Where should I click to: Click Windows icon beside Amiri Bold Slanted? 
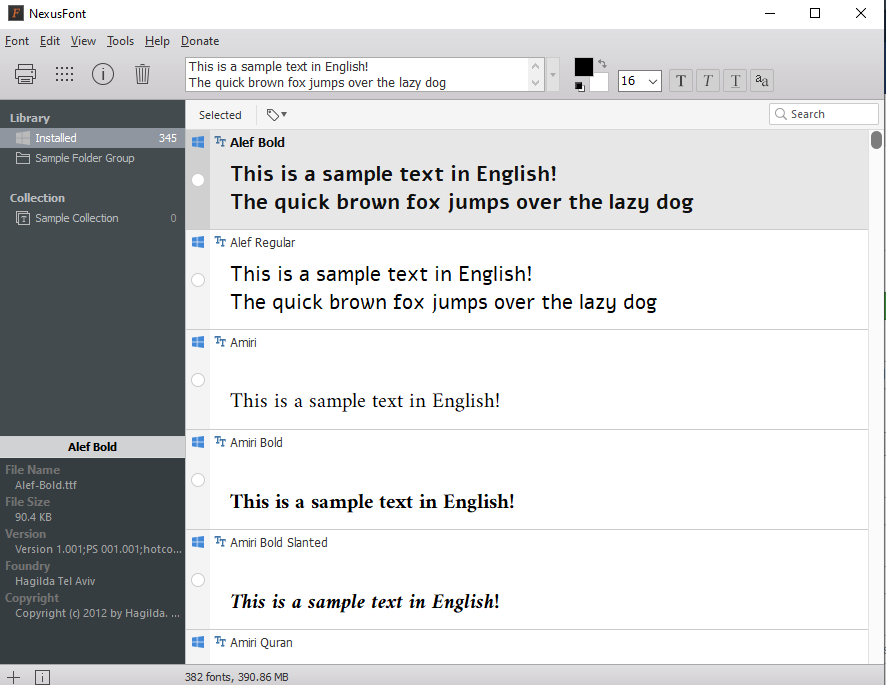click(198, 542)
